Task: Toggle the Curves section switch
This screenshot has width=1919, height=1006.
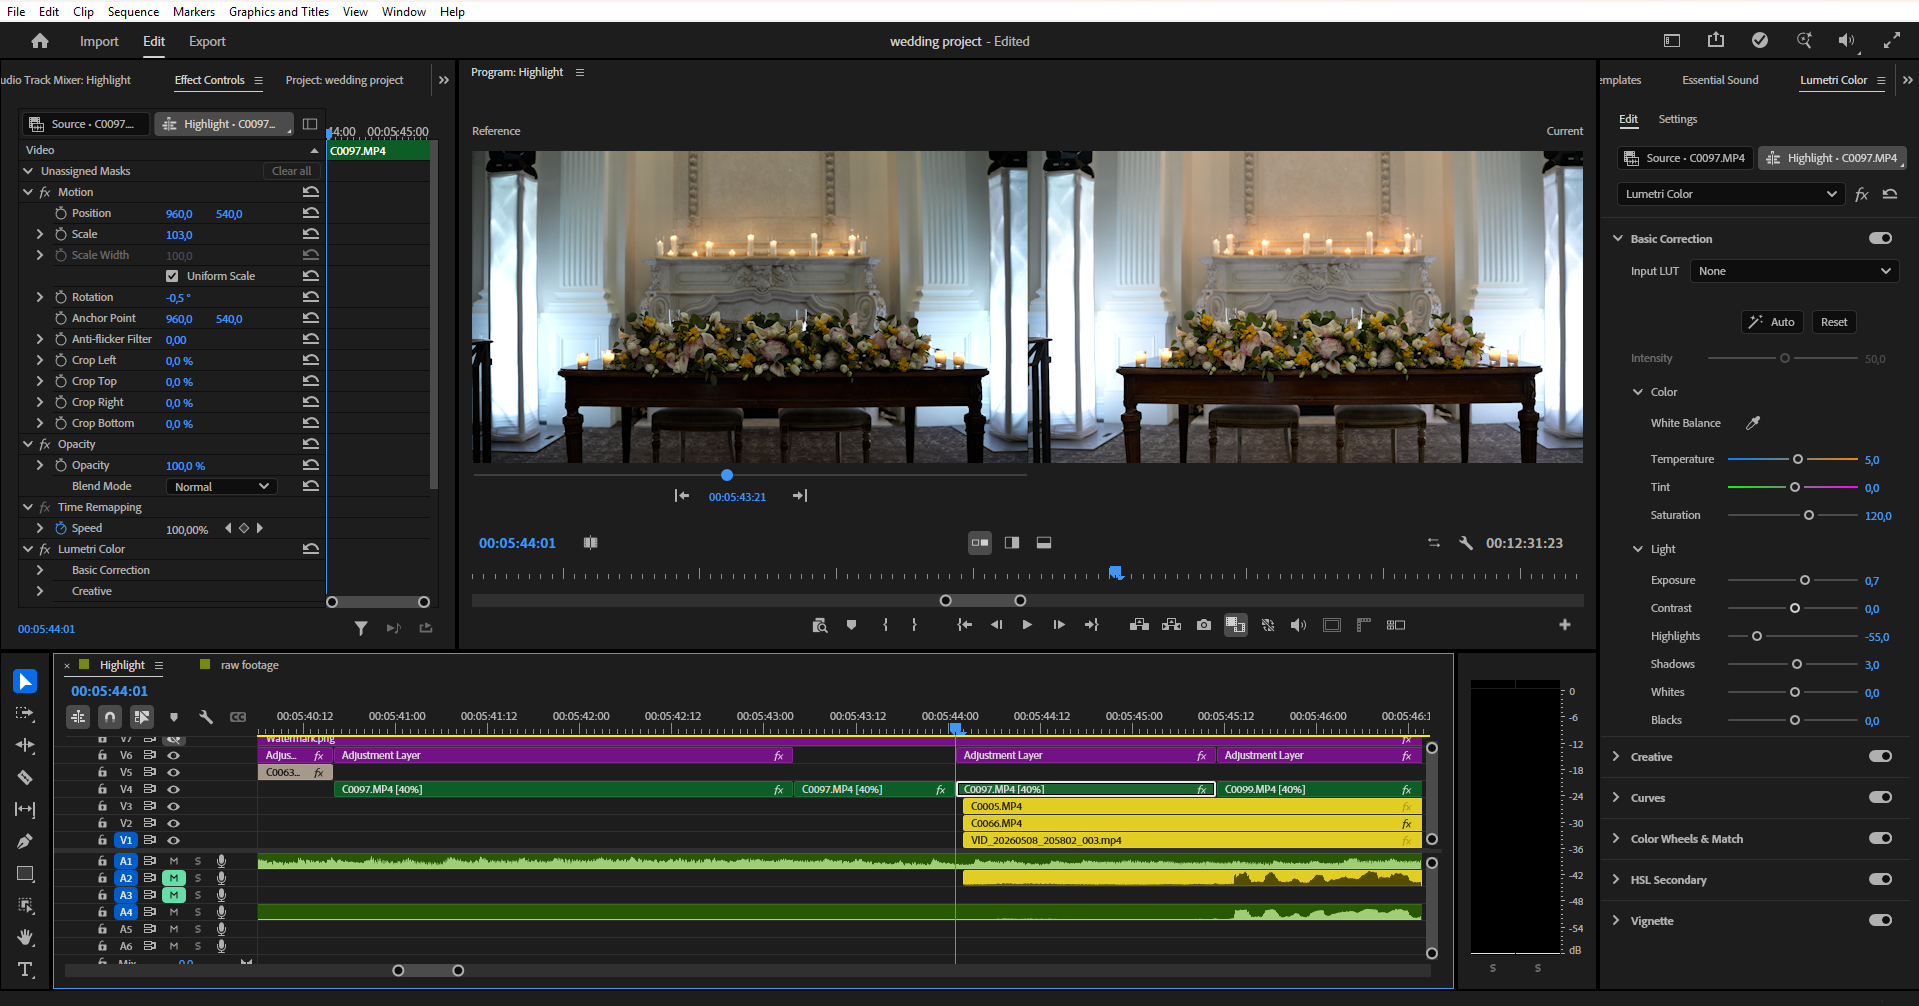Action: pos(1880,797)
